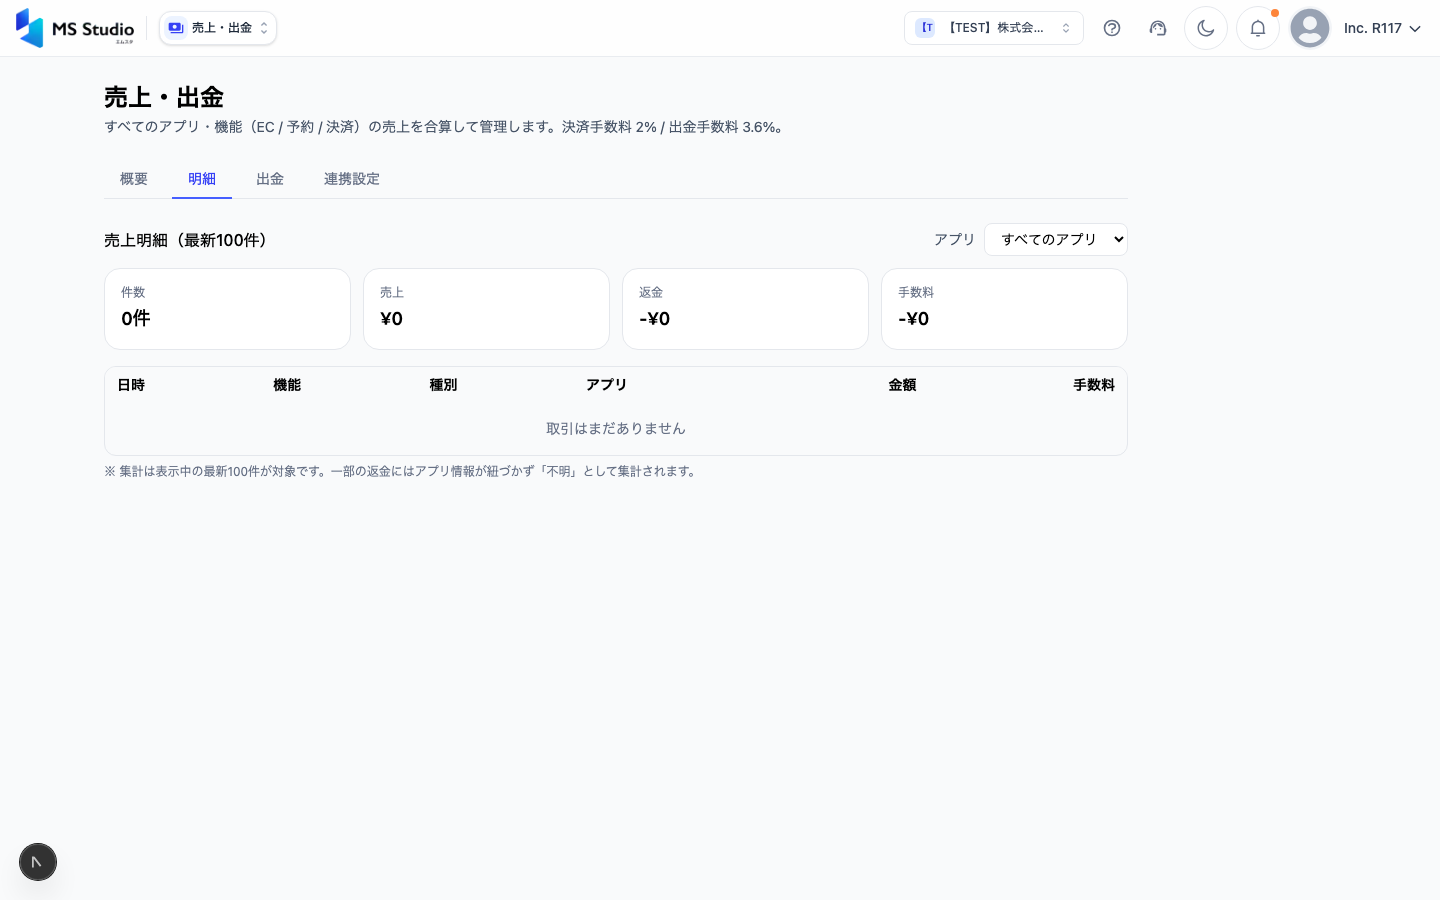
Task: Click the 売上・出金 page title
Action: [164, 97]
